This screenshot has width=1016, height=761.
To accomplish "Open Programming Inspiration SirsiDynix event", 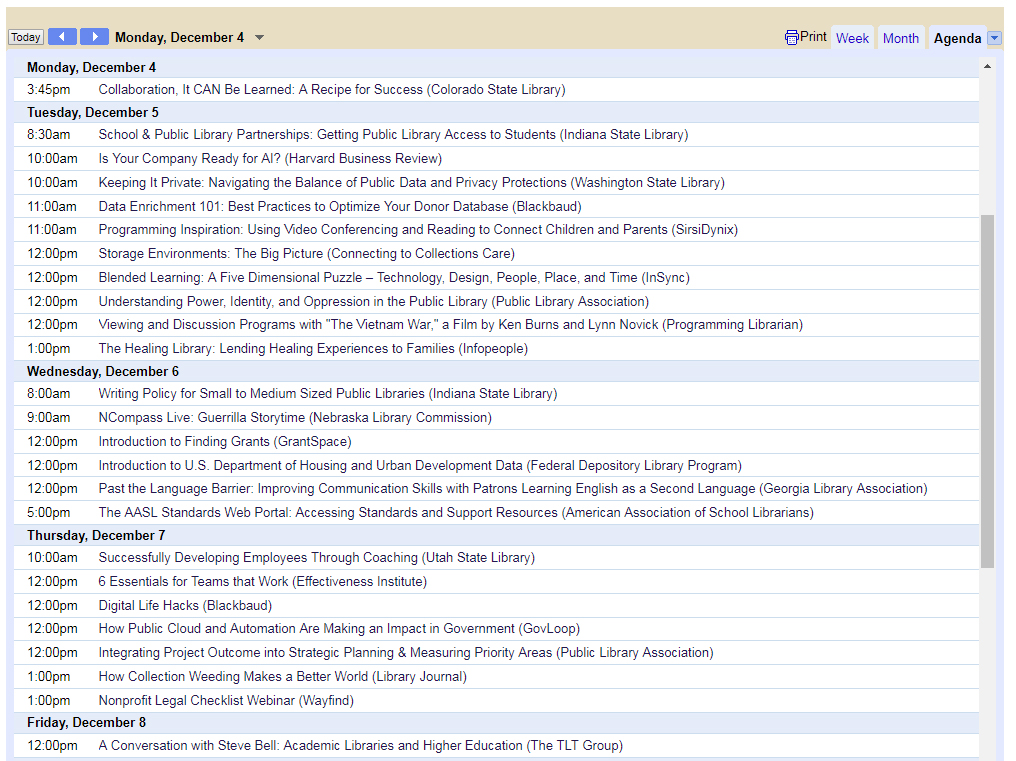I will coord(418,230).
